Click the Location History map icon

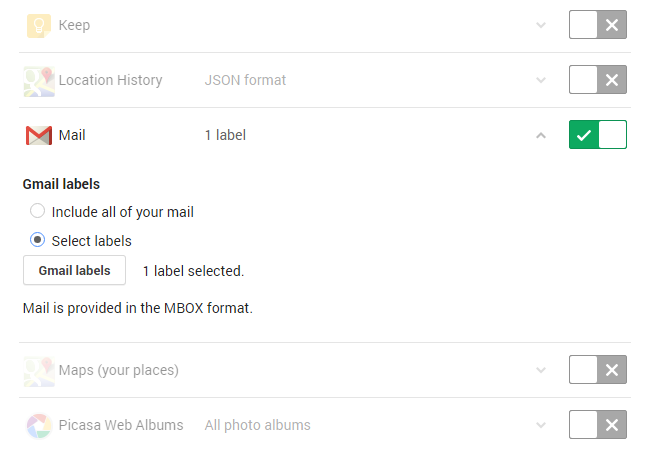(39, 81)
